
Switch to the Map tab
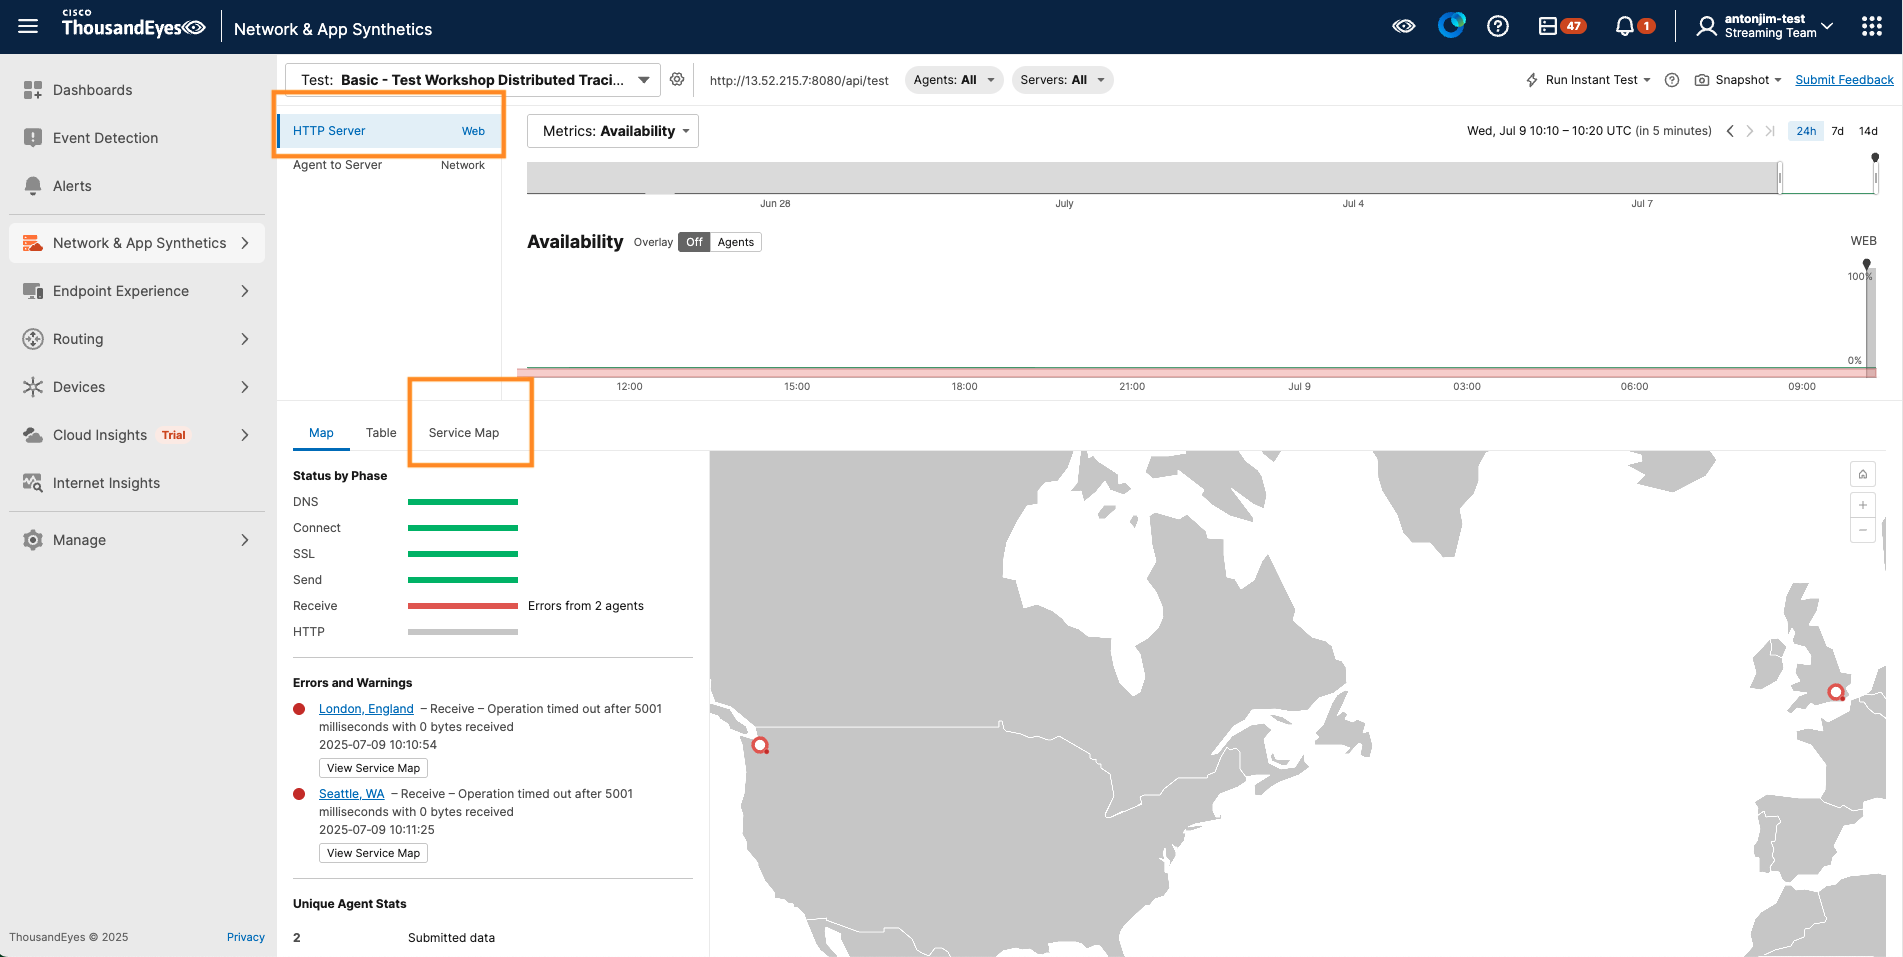(x=321, y=433)
